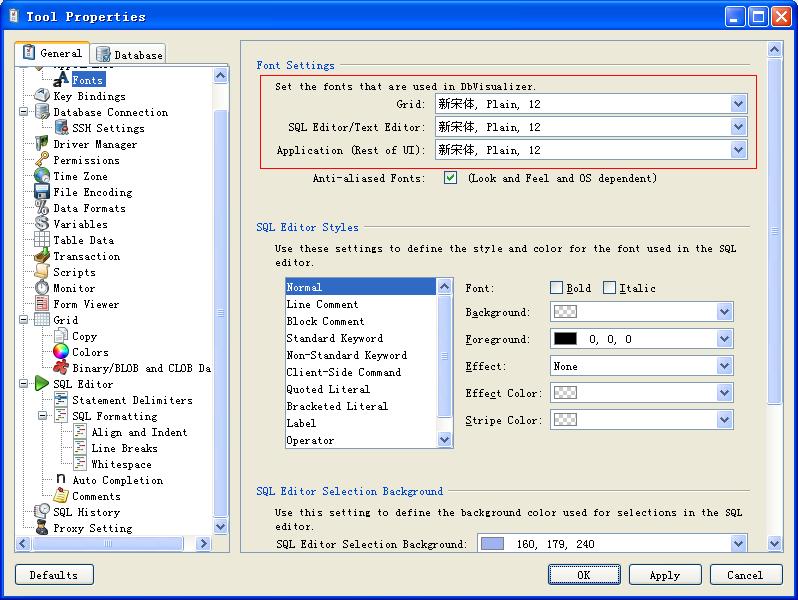This screenshot has width=798, height=600.
Task: Select Line Comment in styles list
Action: point(322,304)
